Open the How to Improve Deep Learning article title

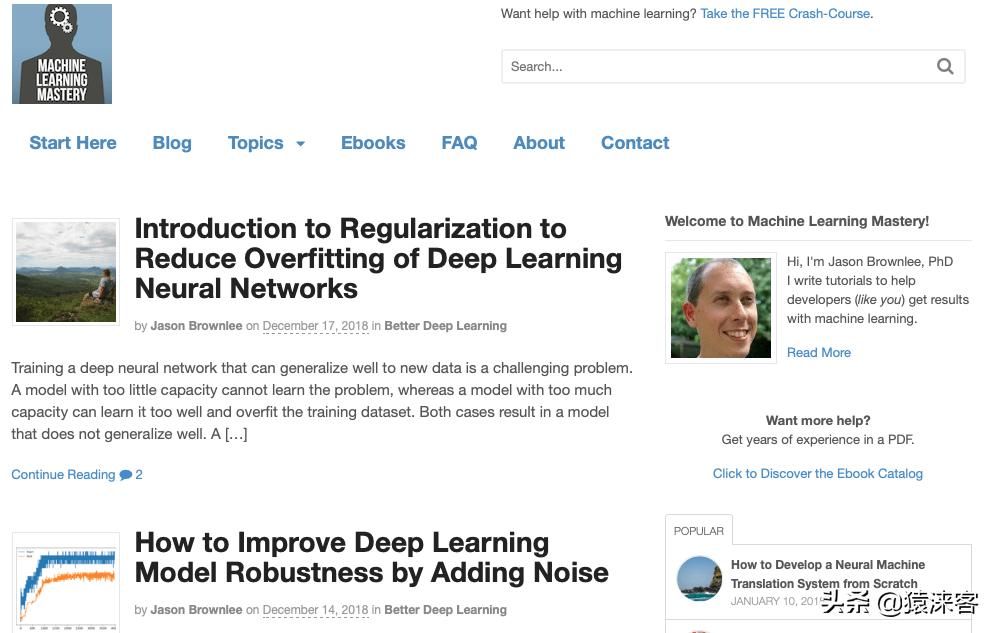[x=372, y=557]
